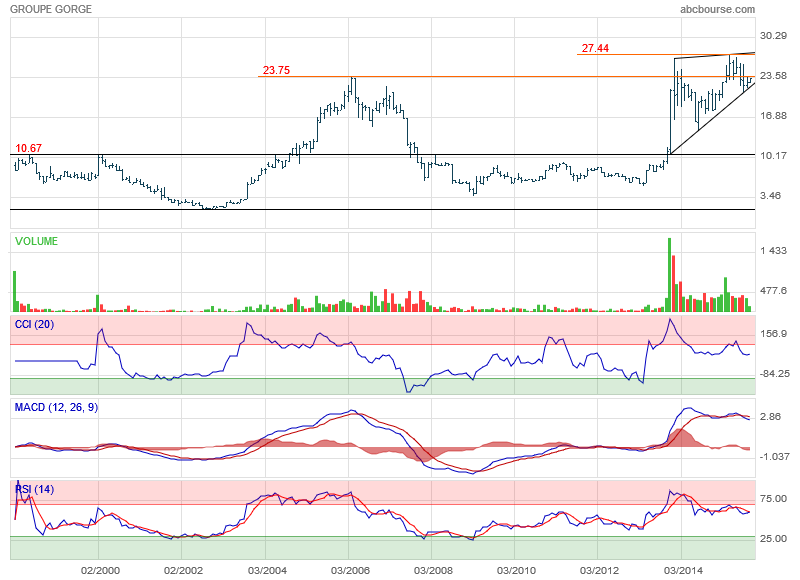Click the 03/2010 date axis label
The width and height of the screenshot is (800, 580).
pyautogui.click(x=516, y=571)
